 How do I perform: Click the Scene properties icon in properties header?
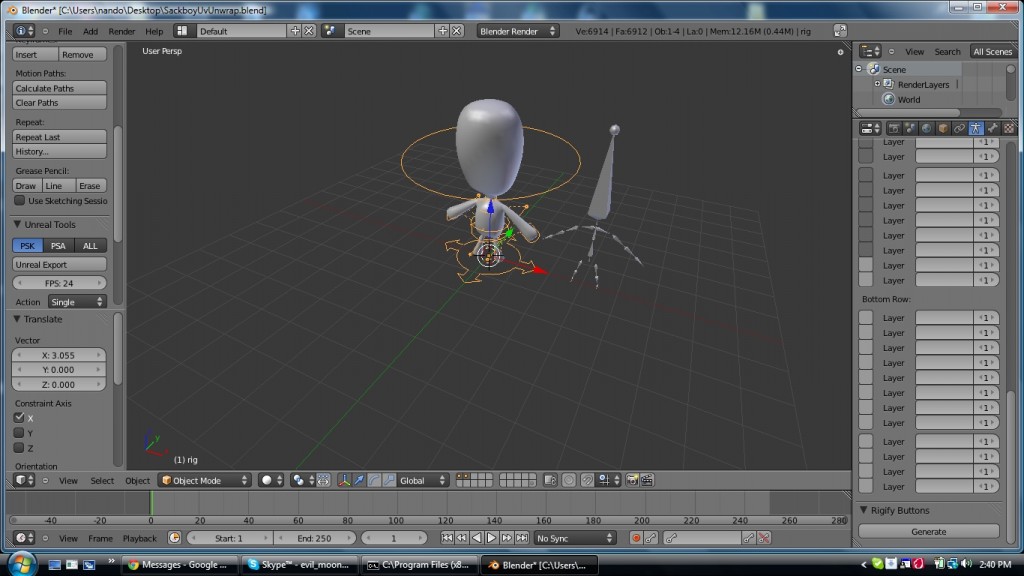tap(910, 127)
